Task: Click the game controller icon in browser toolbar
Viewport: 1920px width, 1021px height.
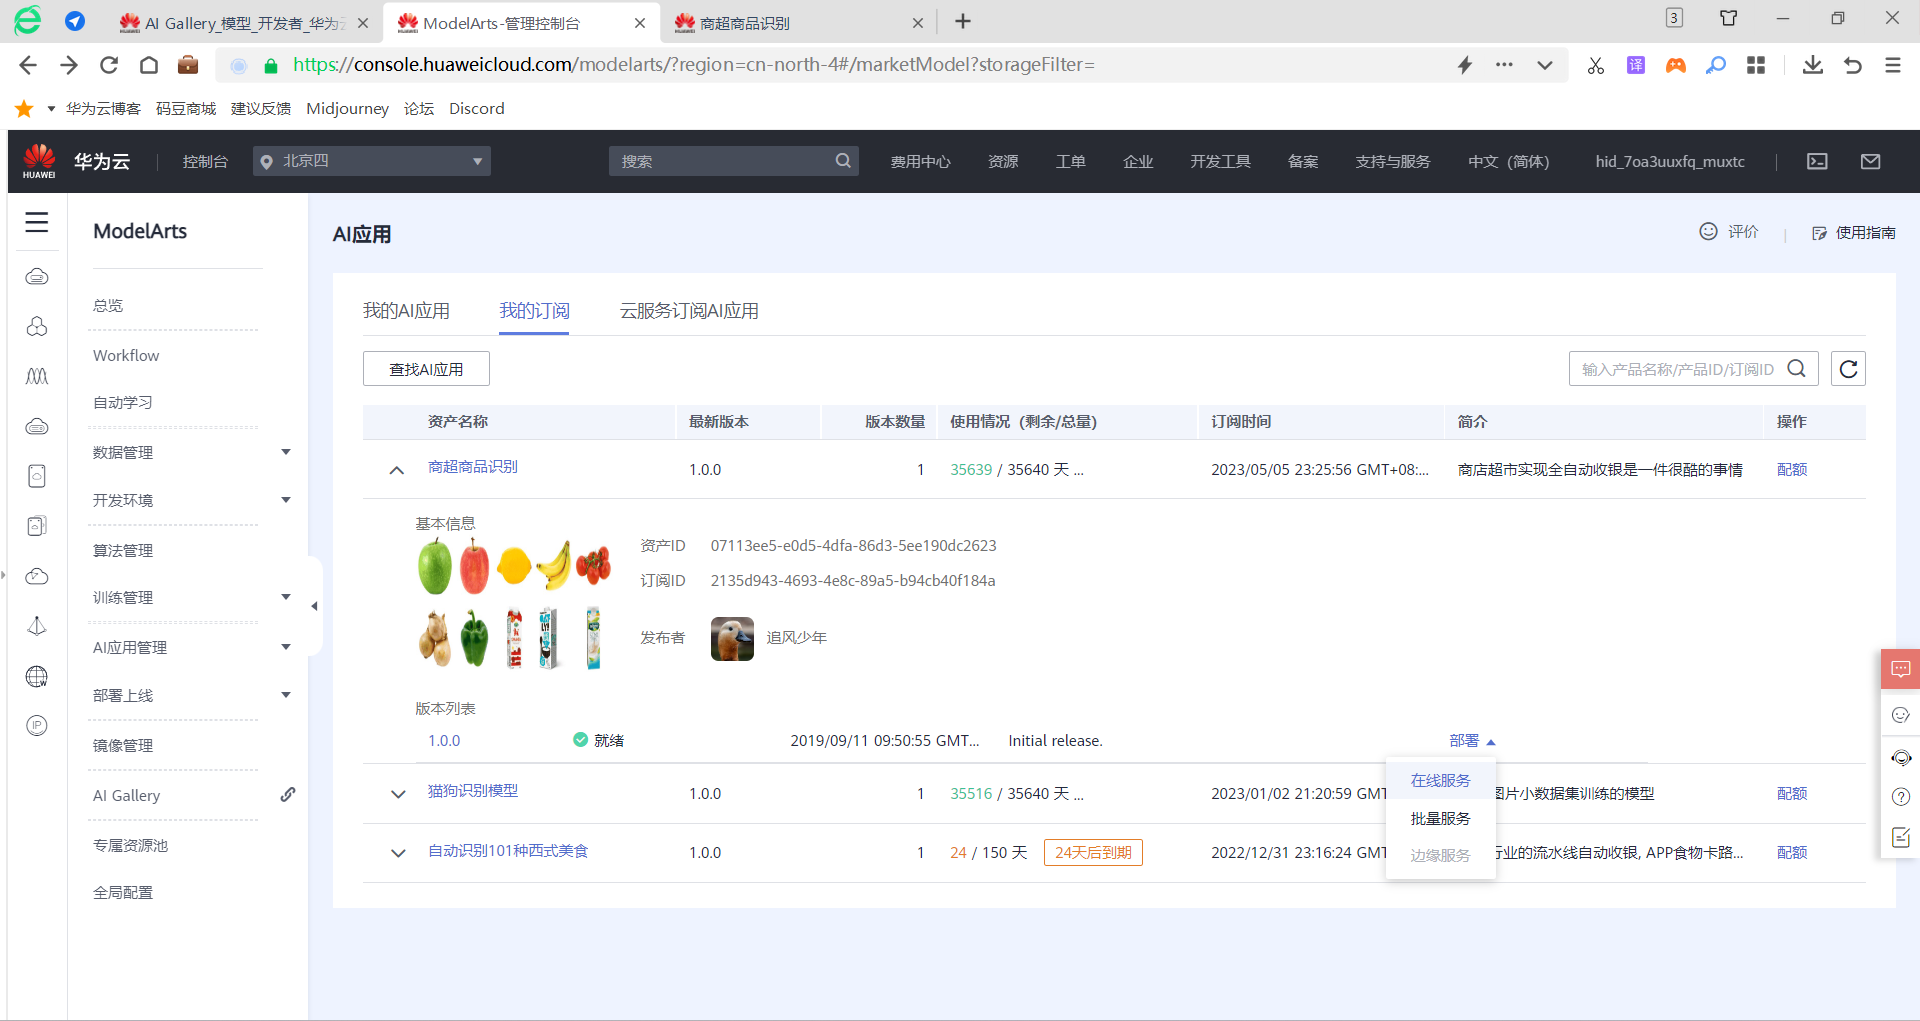Action: tap(1676, 65)
